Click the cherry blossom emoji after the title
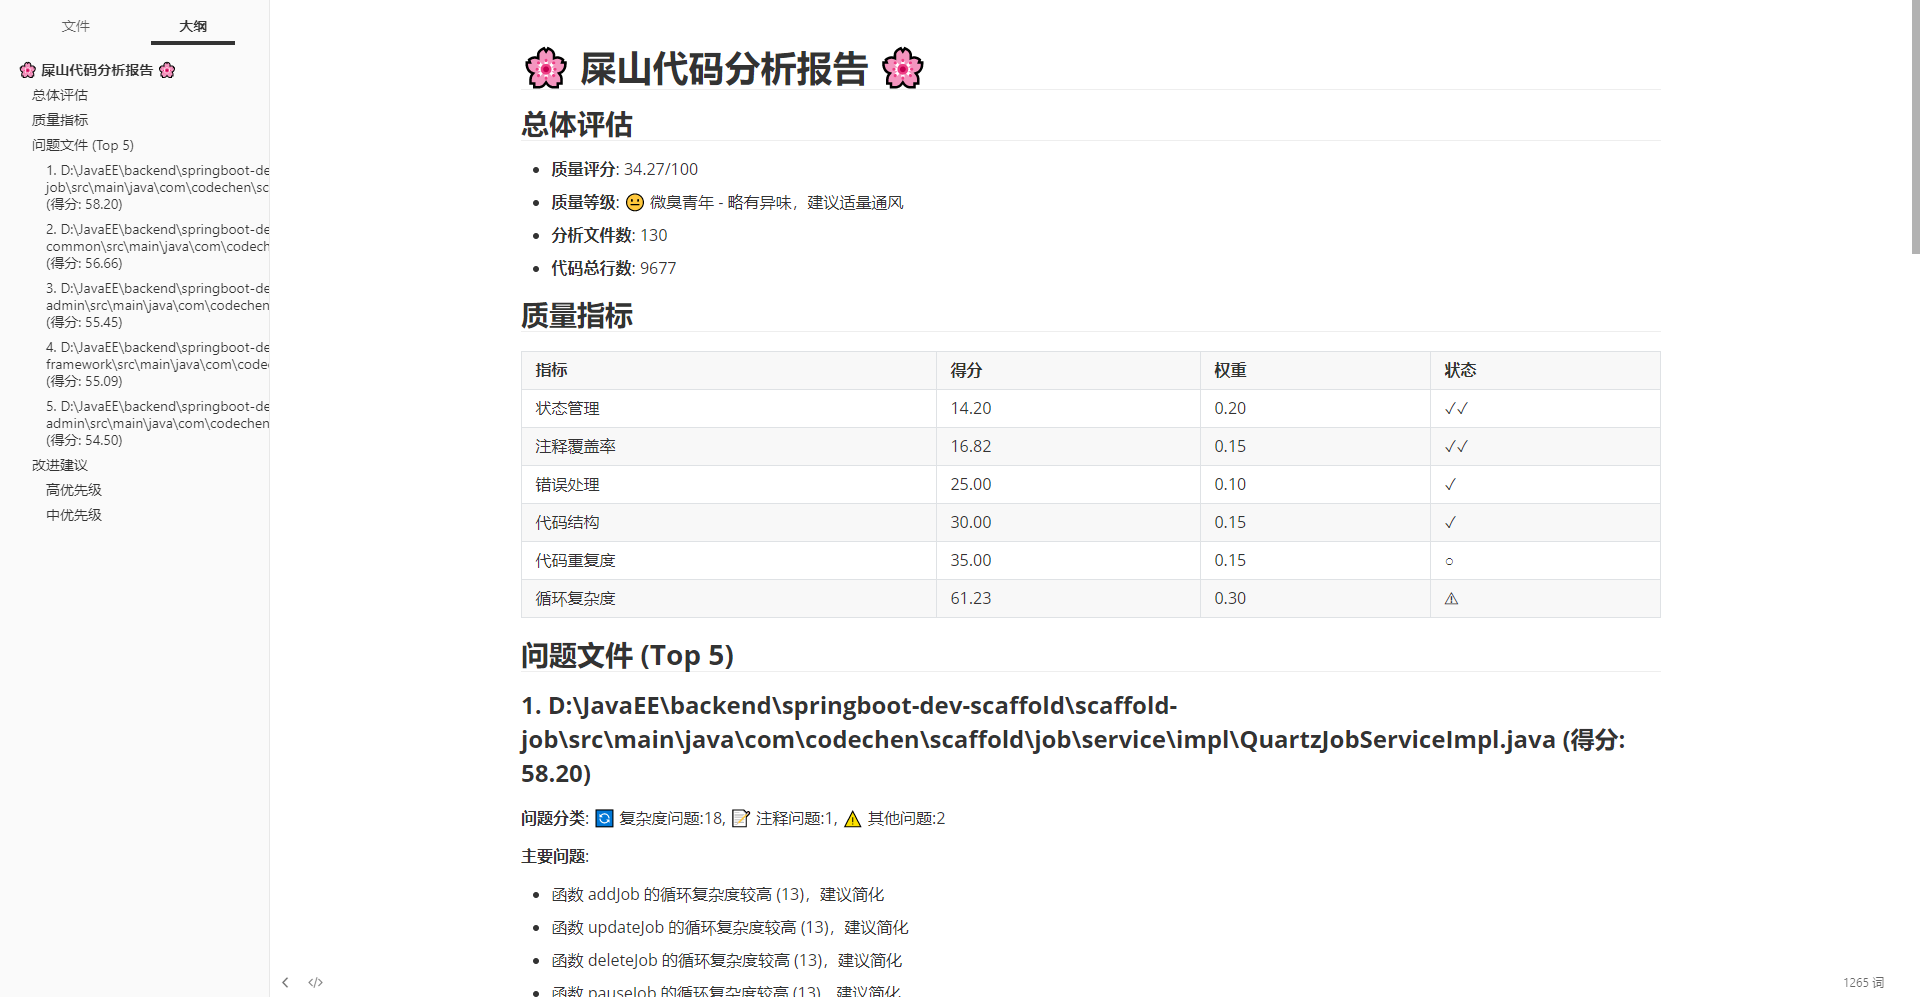The width and height of the screenshot is (1920, 997). pyautogui.click(x=902, y=69)
